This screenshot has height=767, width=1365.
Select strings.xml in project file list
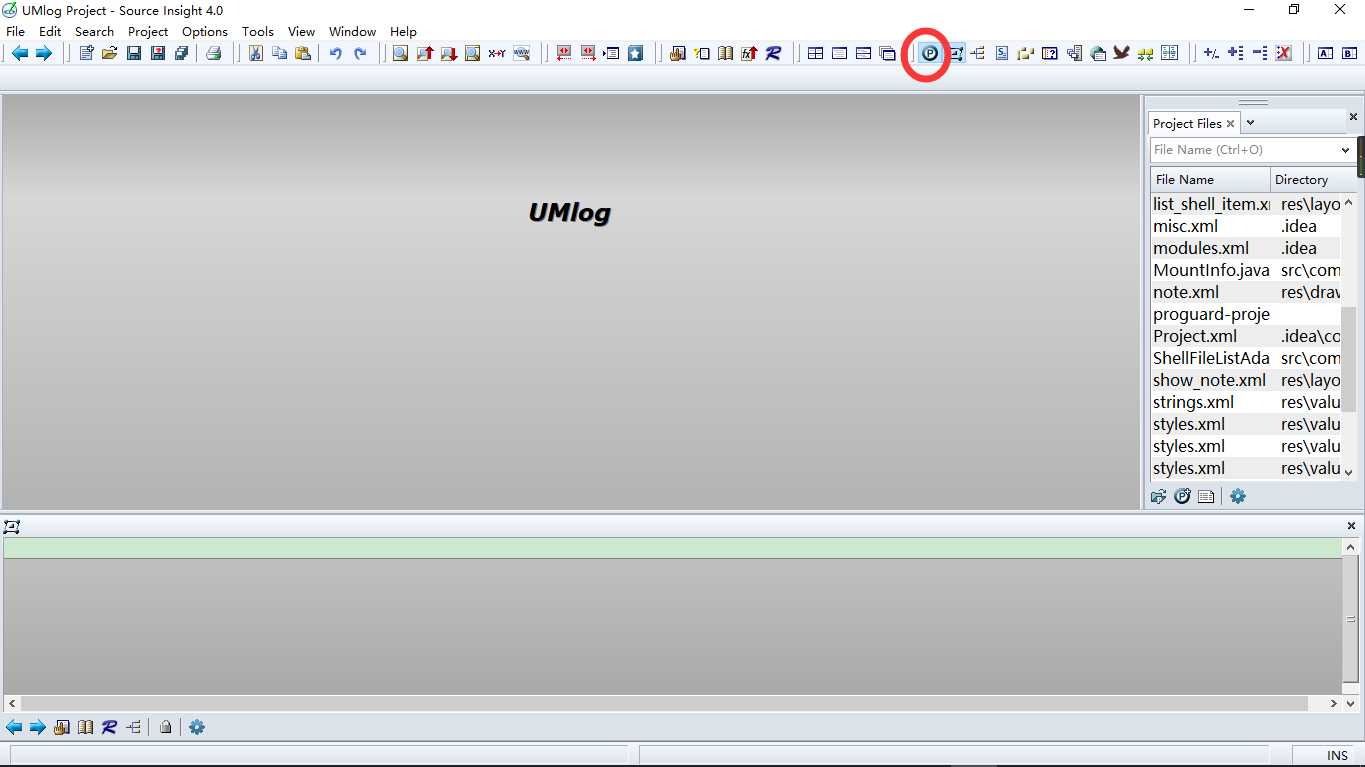1193,402
